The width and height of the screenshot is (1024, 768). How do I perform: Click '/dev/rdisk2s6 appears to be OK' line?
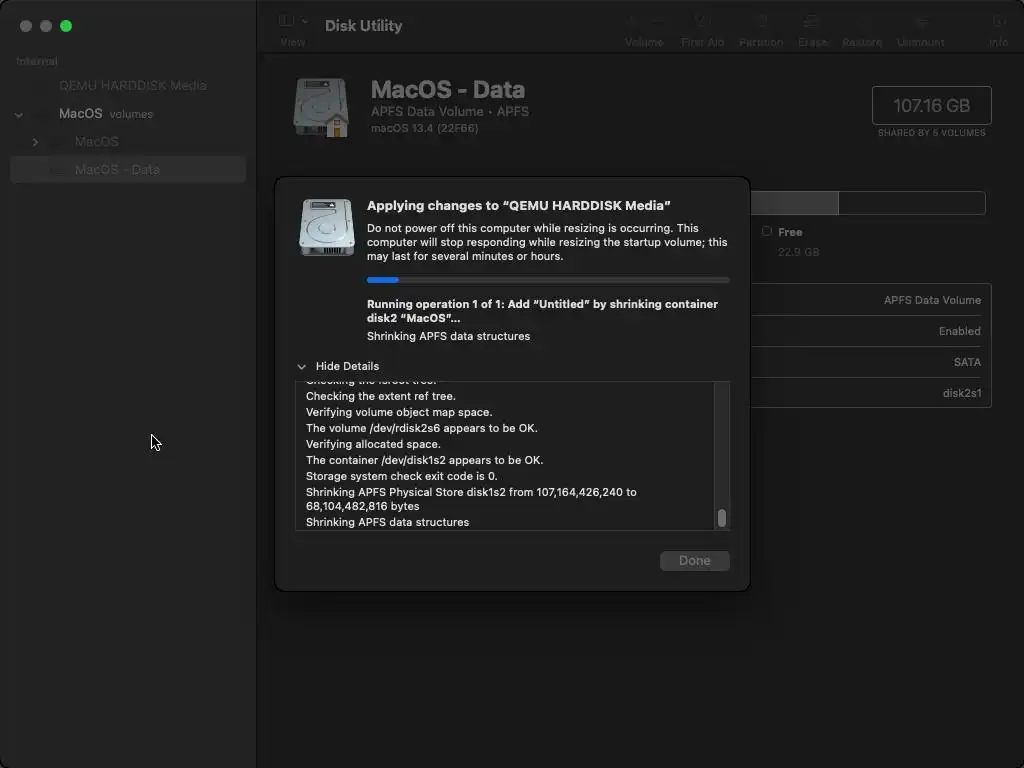tap(422, 428)
